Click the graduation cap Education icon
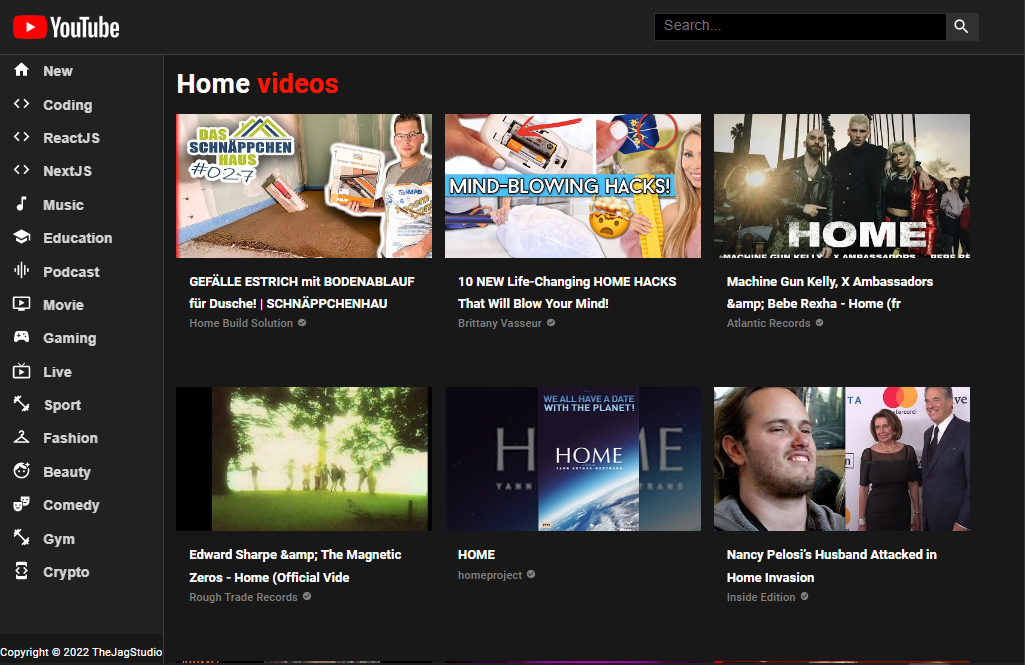Screen dimensions: 1025x665 pos(22,237)
